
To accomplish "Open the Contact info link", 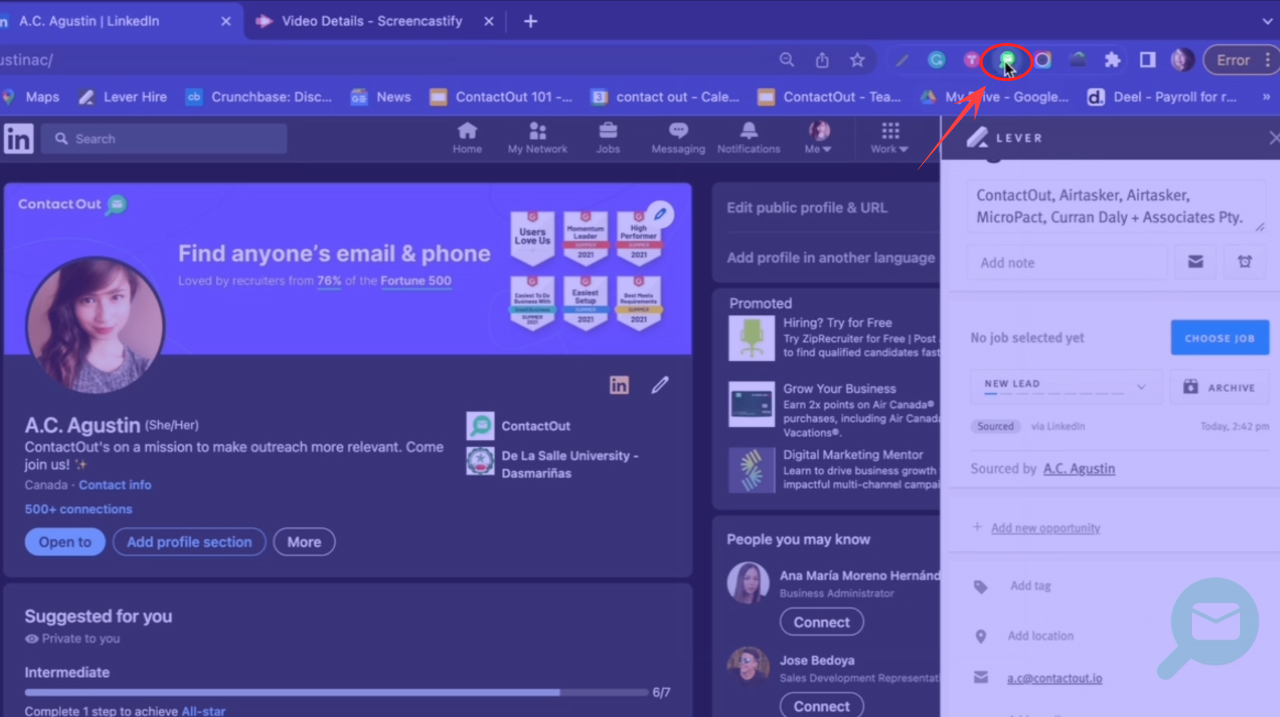I will point(115,485).
